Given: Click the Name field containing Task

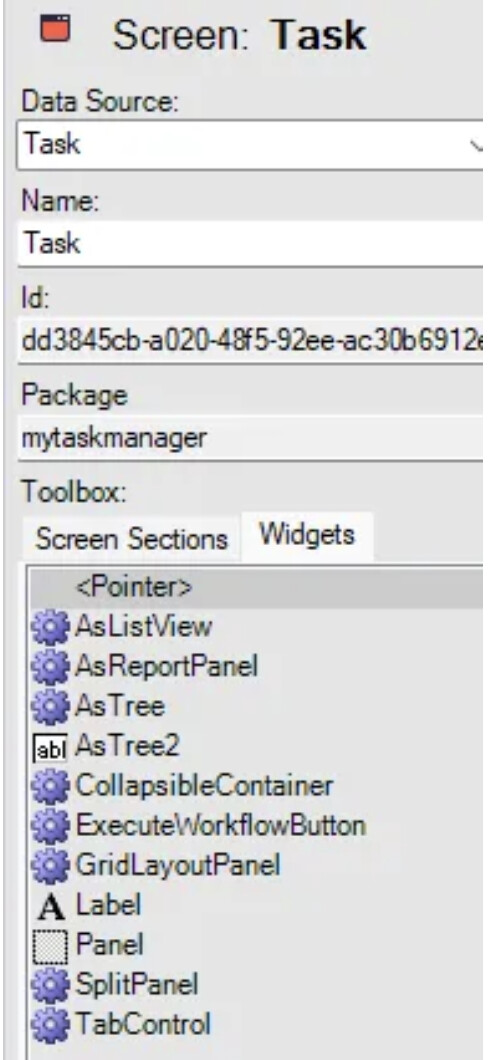Looking at the screenshot, I should (250, 243).
